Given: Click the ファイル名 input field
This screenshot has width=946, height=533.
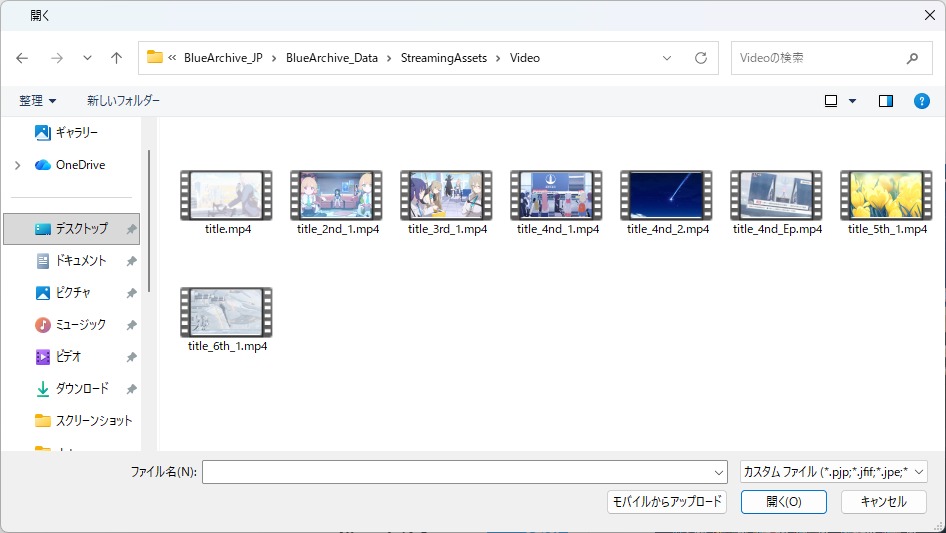Looking at the screenshot, I should (460, 472).
